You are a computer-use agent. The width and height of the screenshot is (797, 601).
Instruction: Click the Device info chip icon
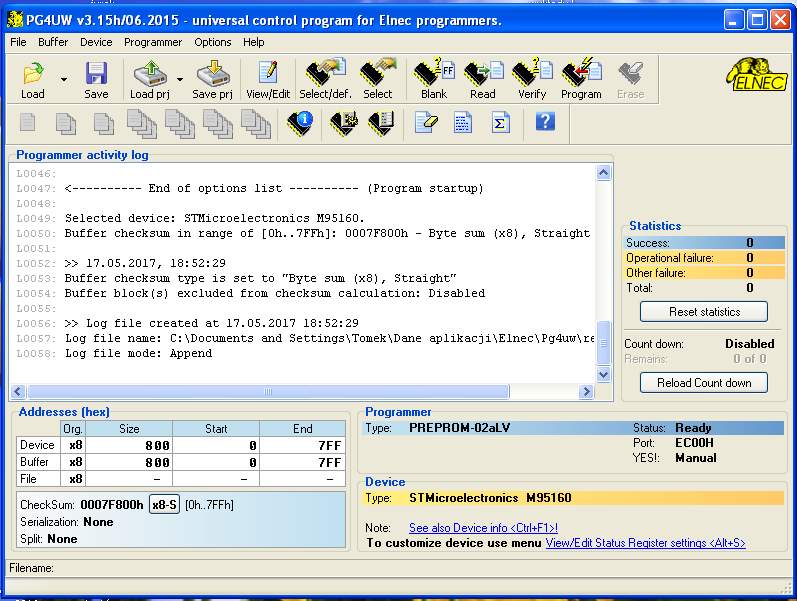[x=300, y=123]
